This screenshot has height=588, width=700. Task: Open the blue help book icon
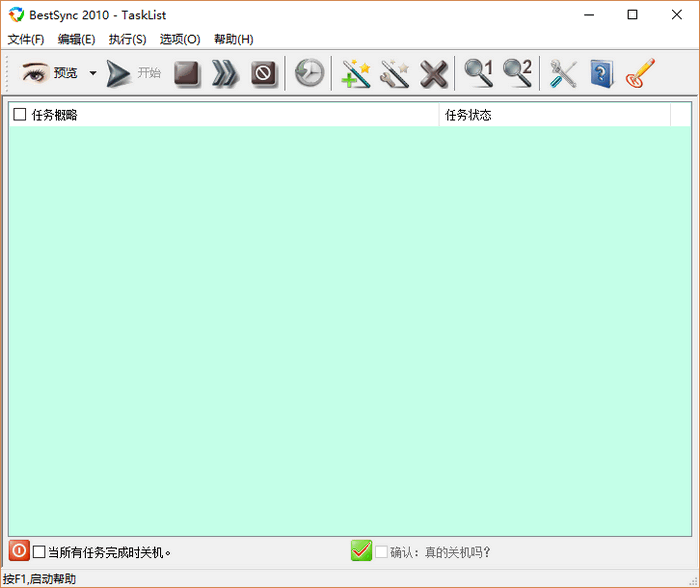point(601,74)
